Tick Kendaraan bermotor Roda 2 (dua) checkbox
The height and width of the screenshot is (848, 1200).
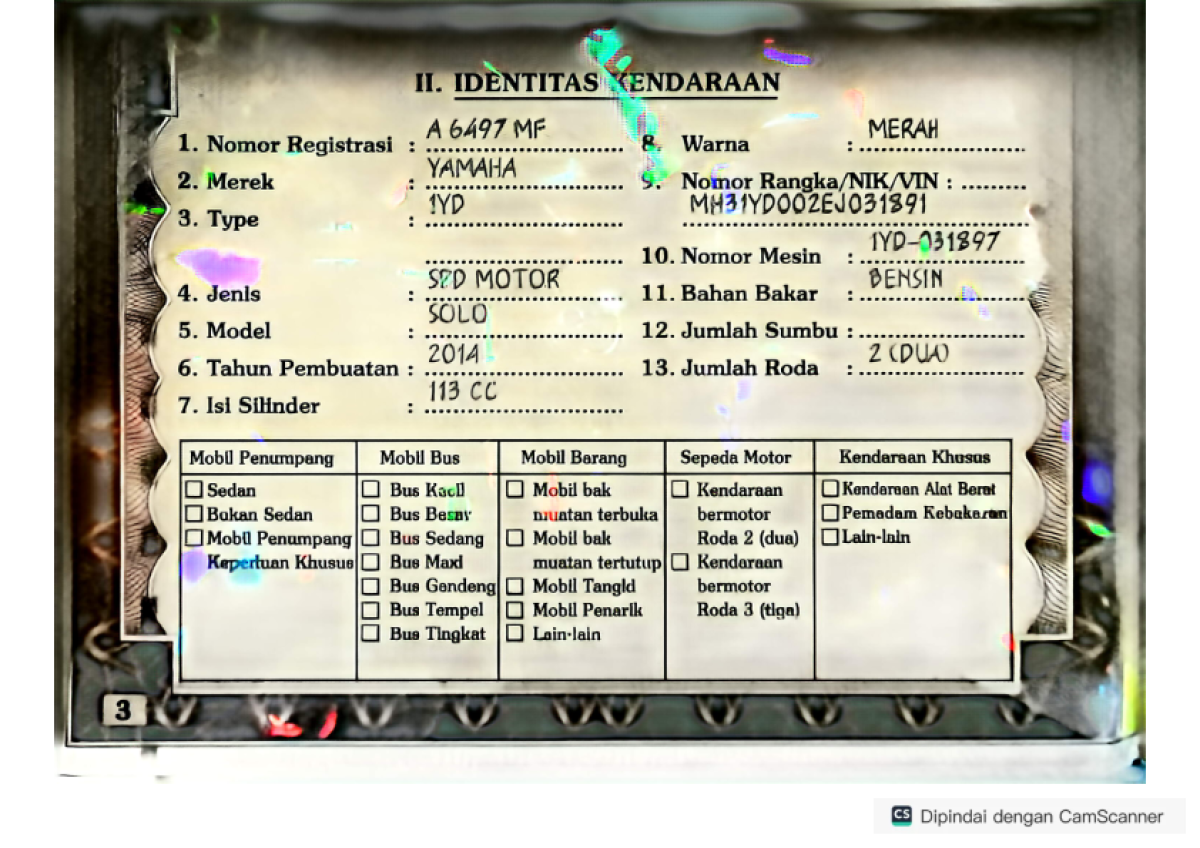tap(680, 490)
